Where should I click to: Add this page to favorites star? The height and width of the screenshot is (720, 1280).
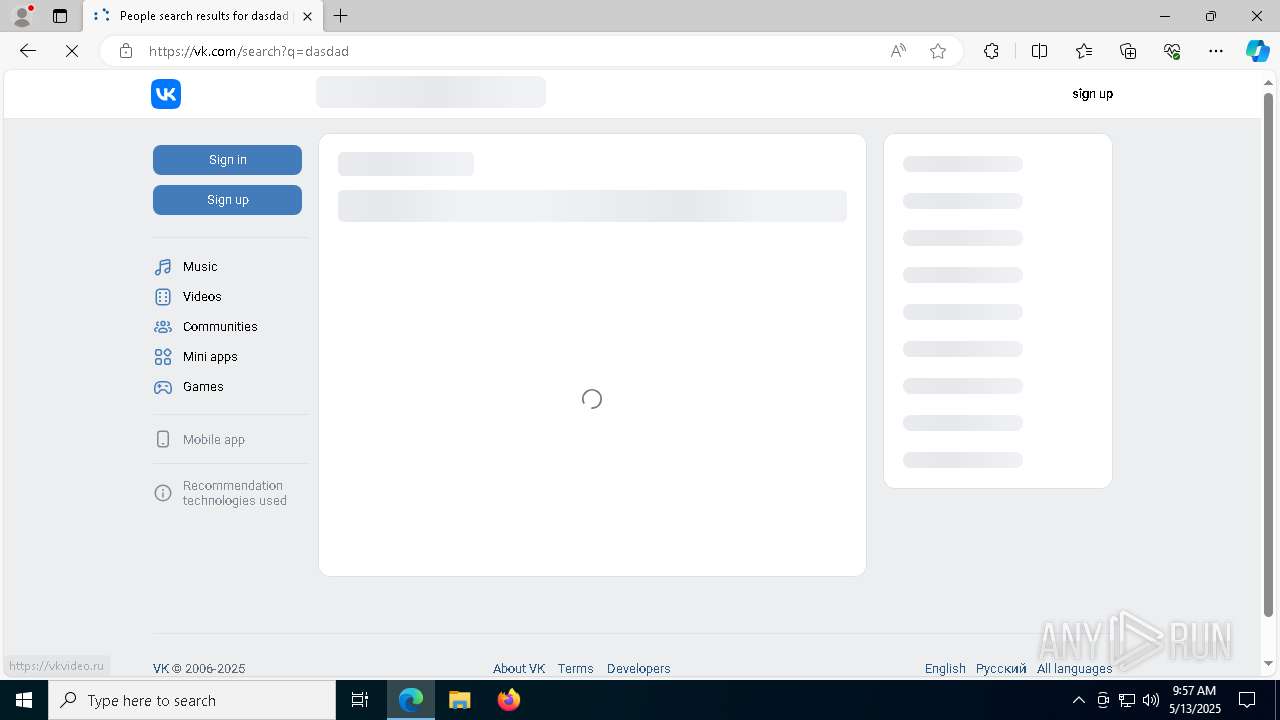938,51
